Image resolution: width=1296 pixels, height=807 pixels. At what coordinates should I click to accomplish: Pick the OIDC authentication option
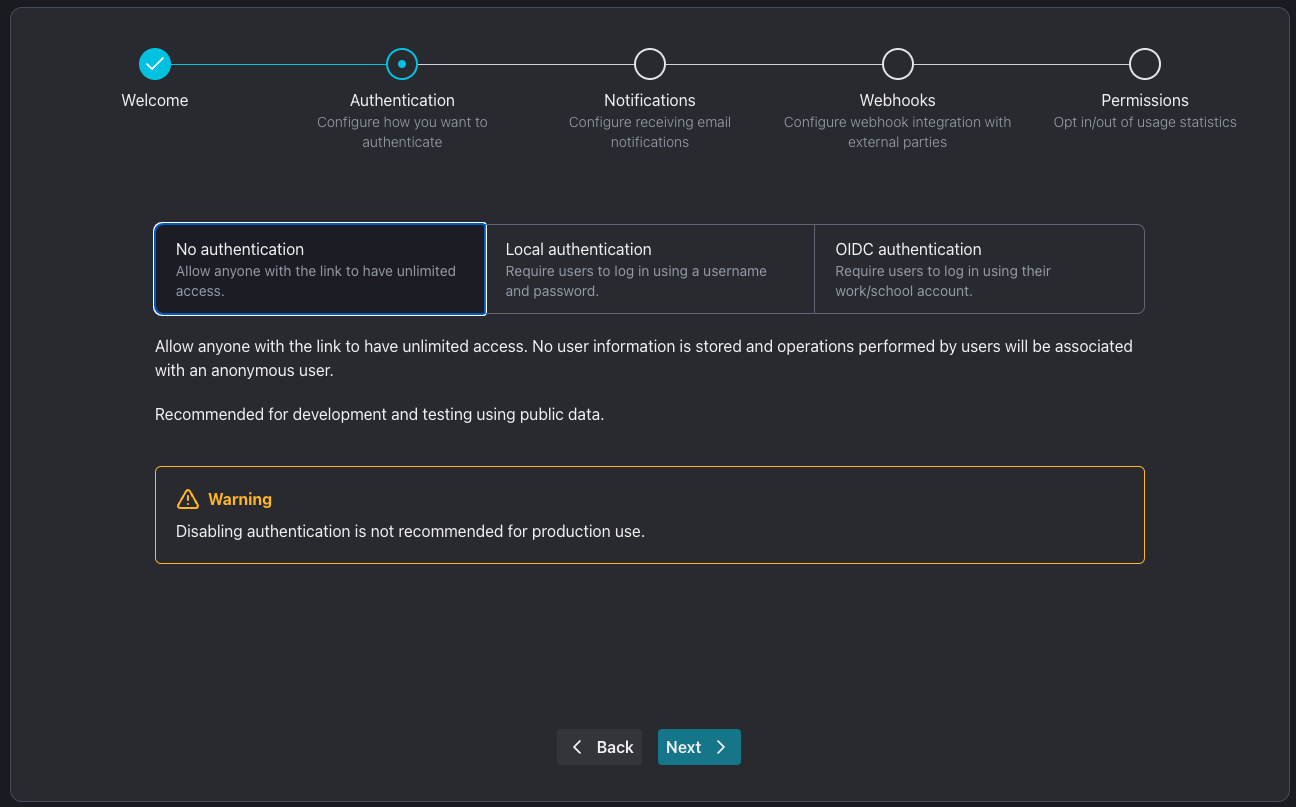tap(979, 269)
